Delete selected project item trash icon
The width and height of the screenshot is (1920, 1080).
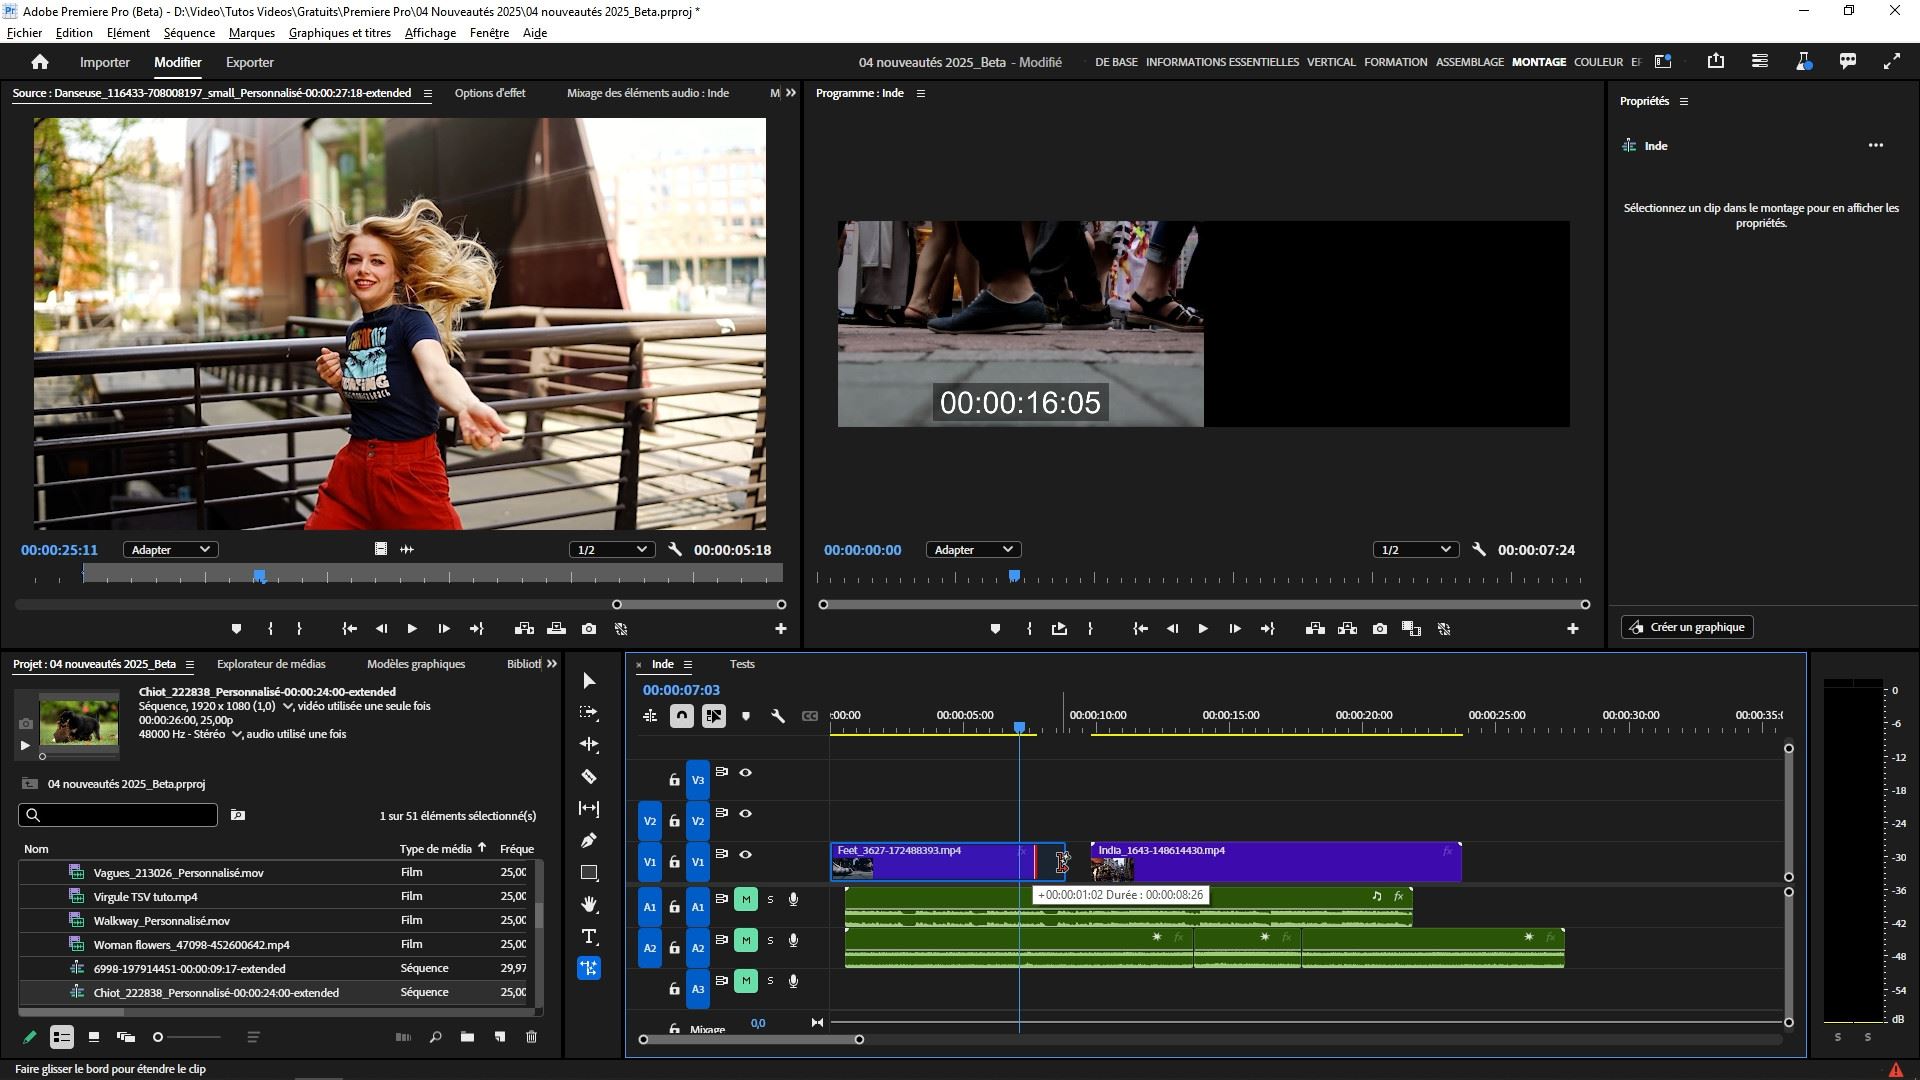[531, 1037]
